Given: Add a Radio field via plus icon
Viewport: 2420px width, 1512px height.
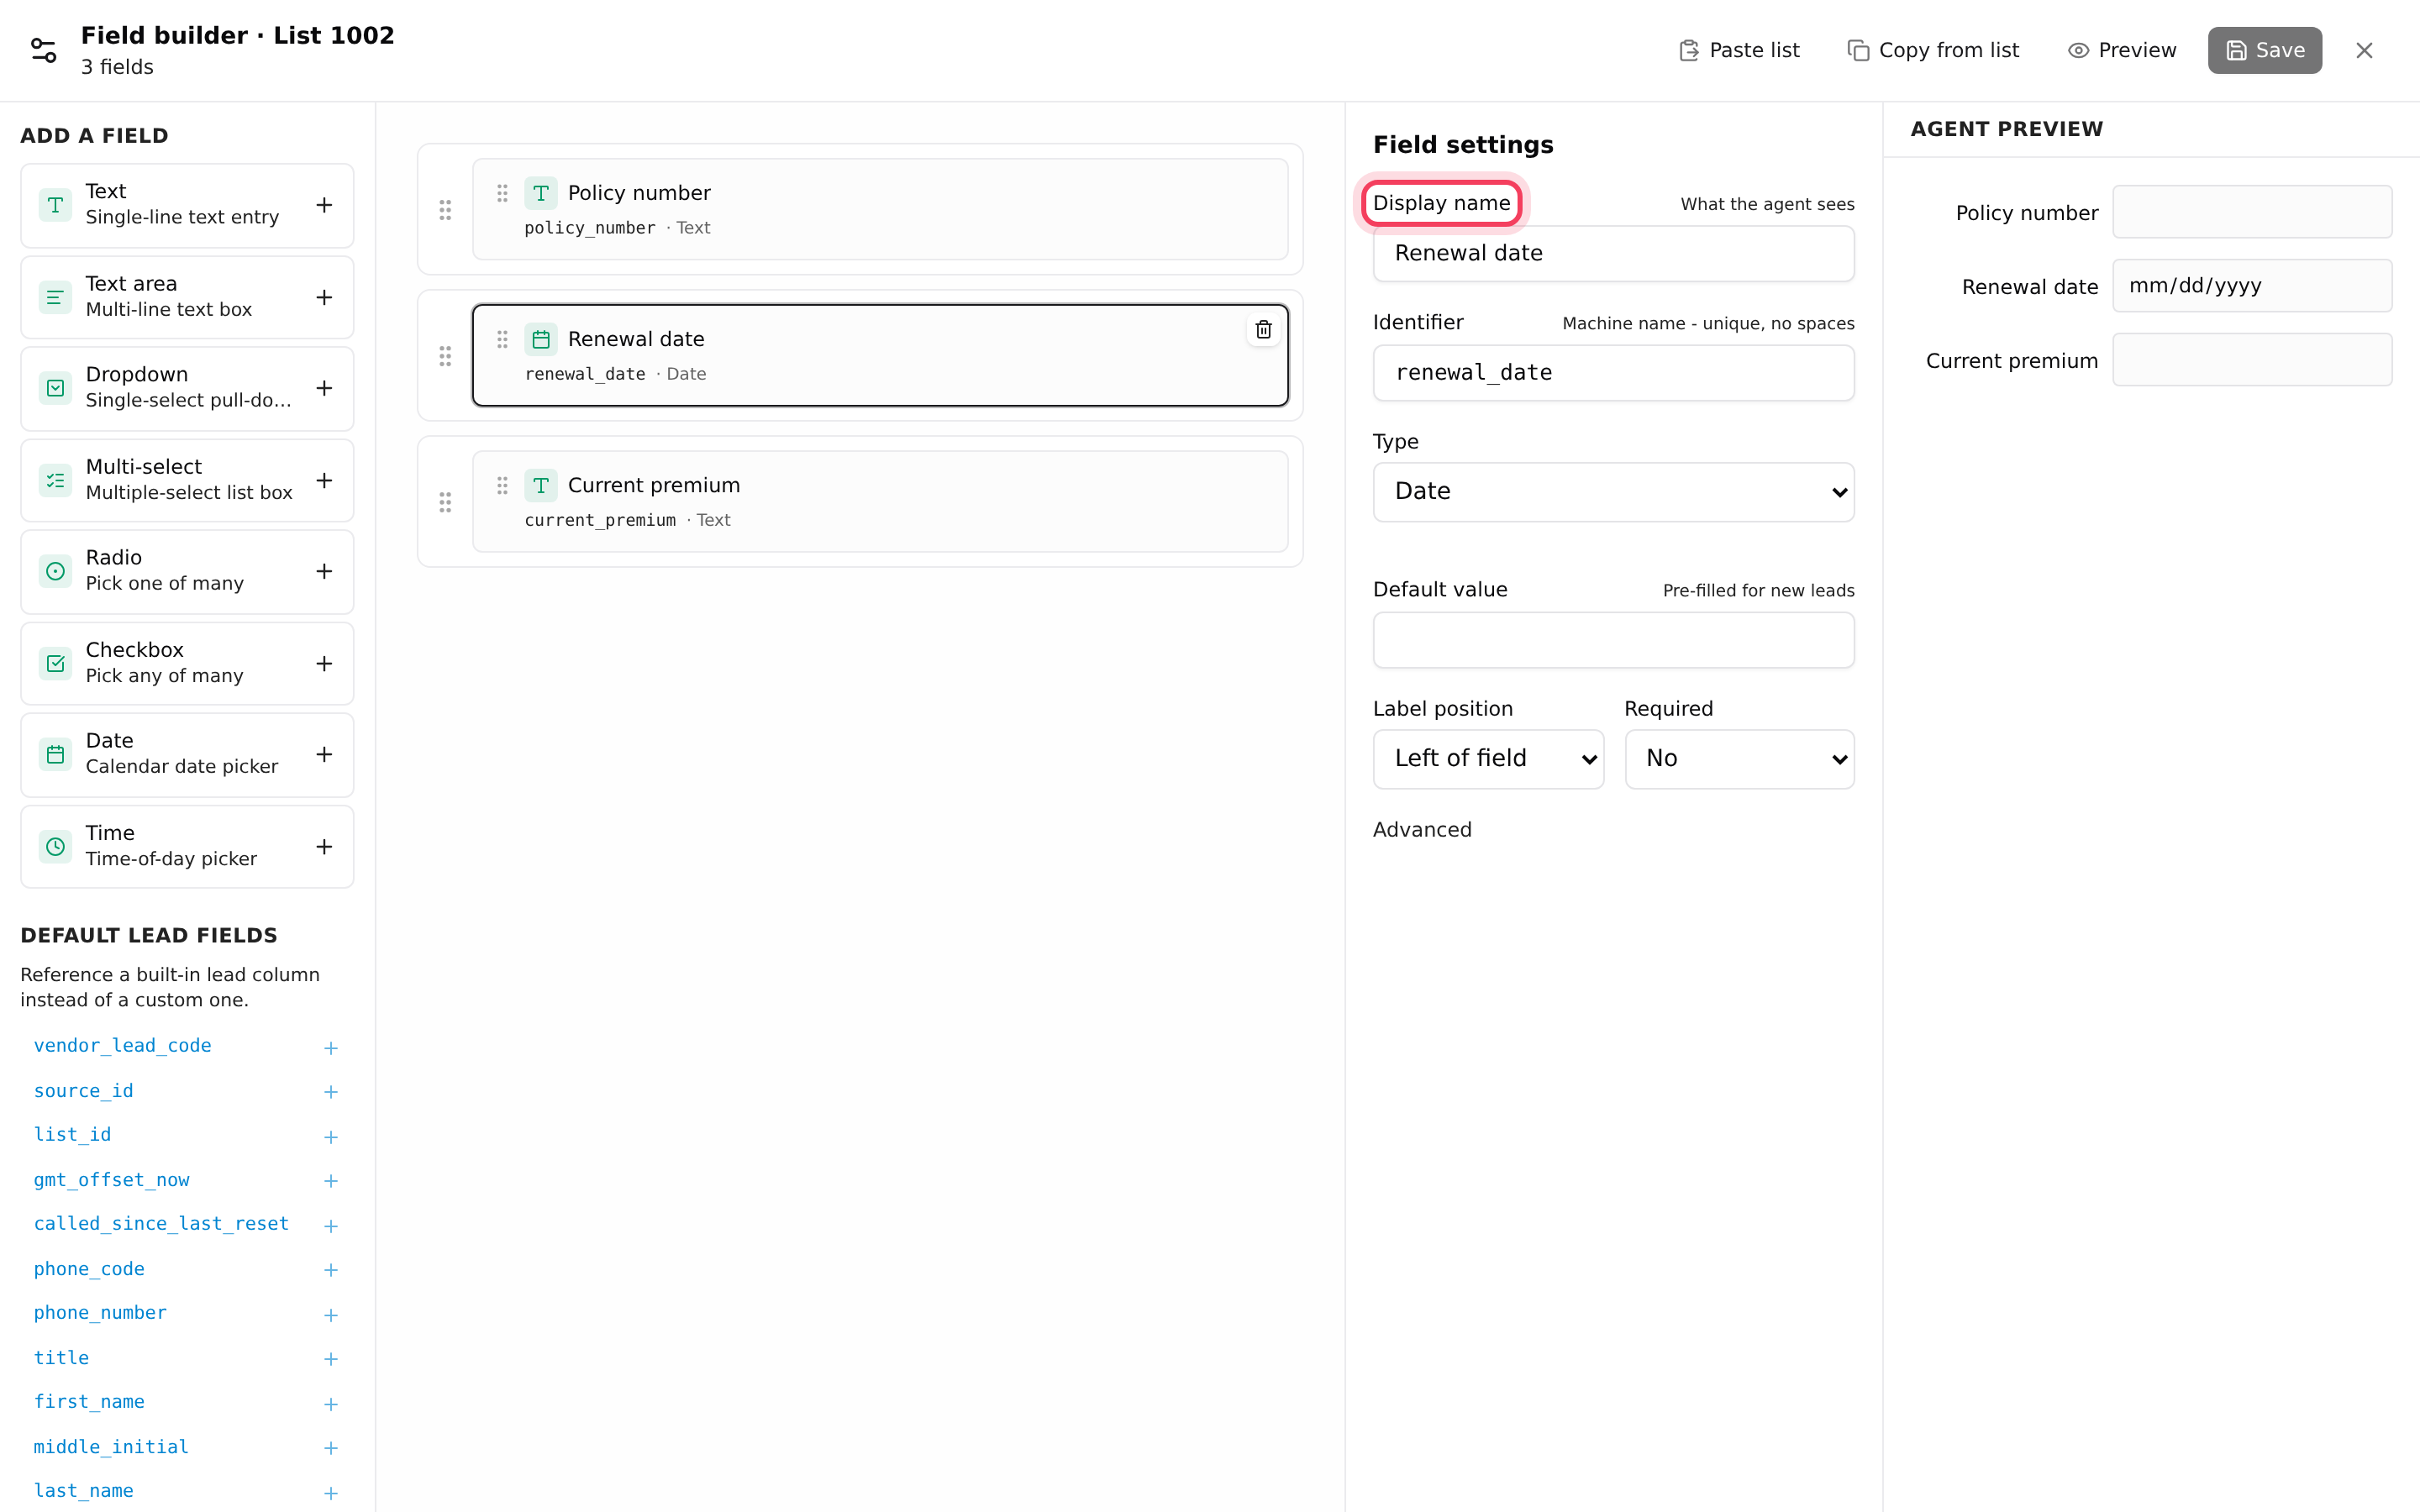Looking at the screenshot, I should [x=324, y=571].
